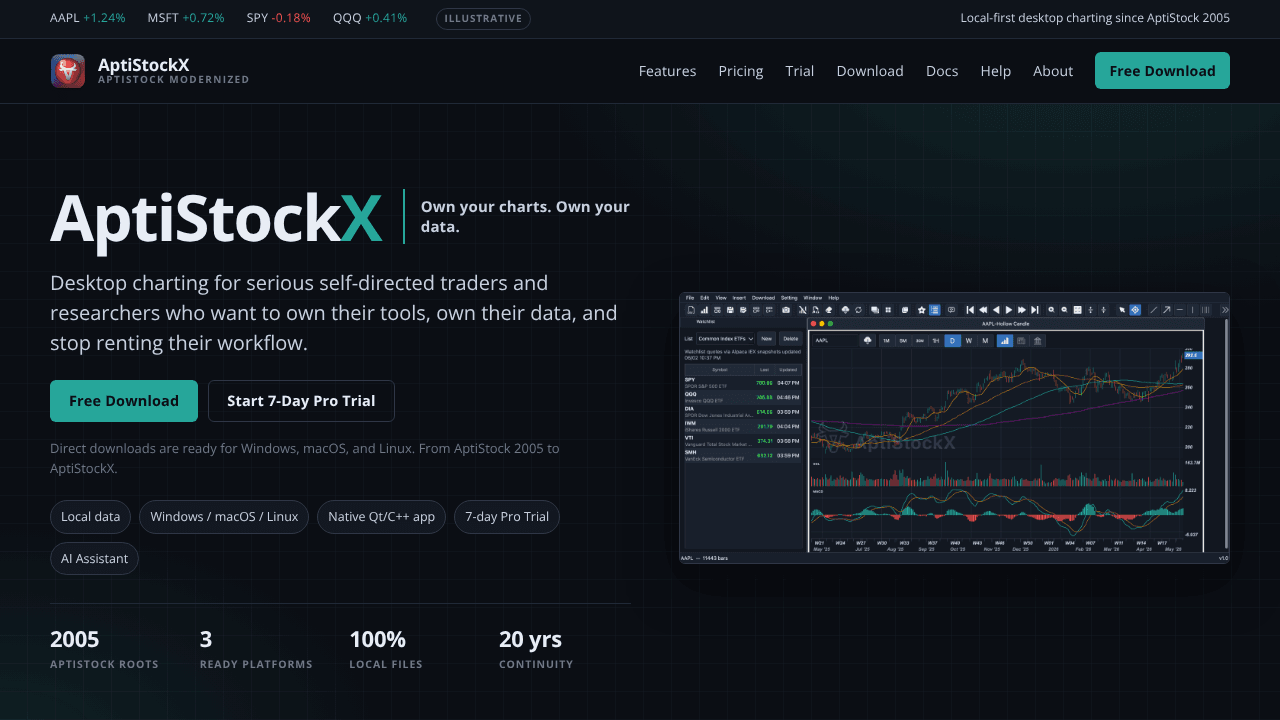The width and height of the screenshot is (1280, 720).
Task: Select the 5M interval button
Action: coord(903,341)
